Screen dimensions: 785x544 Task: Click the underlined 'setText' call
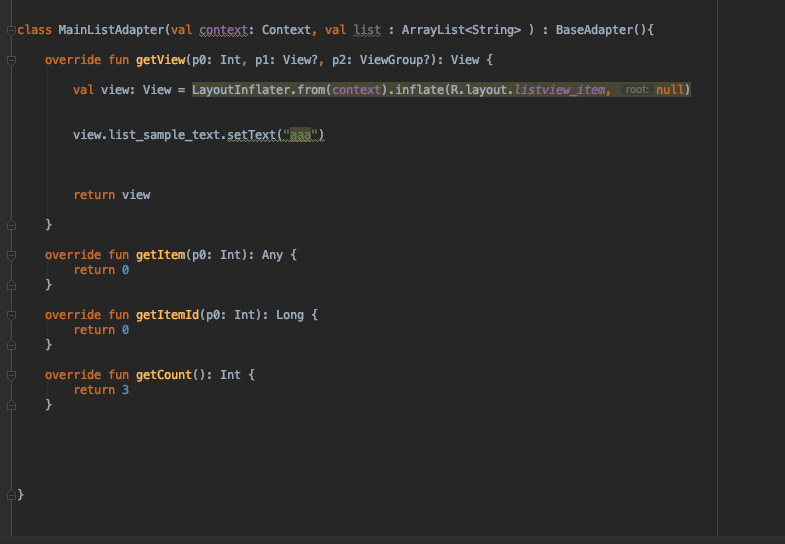click(251, 135)
